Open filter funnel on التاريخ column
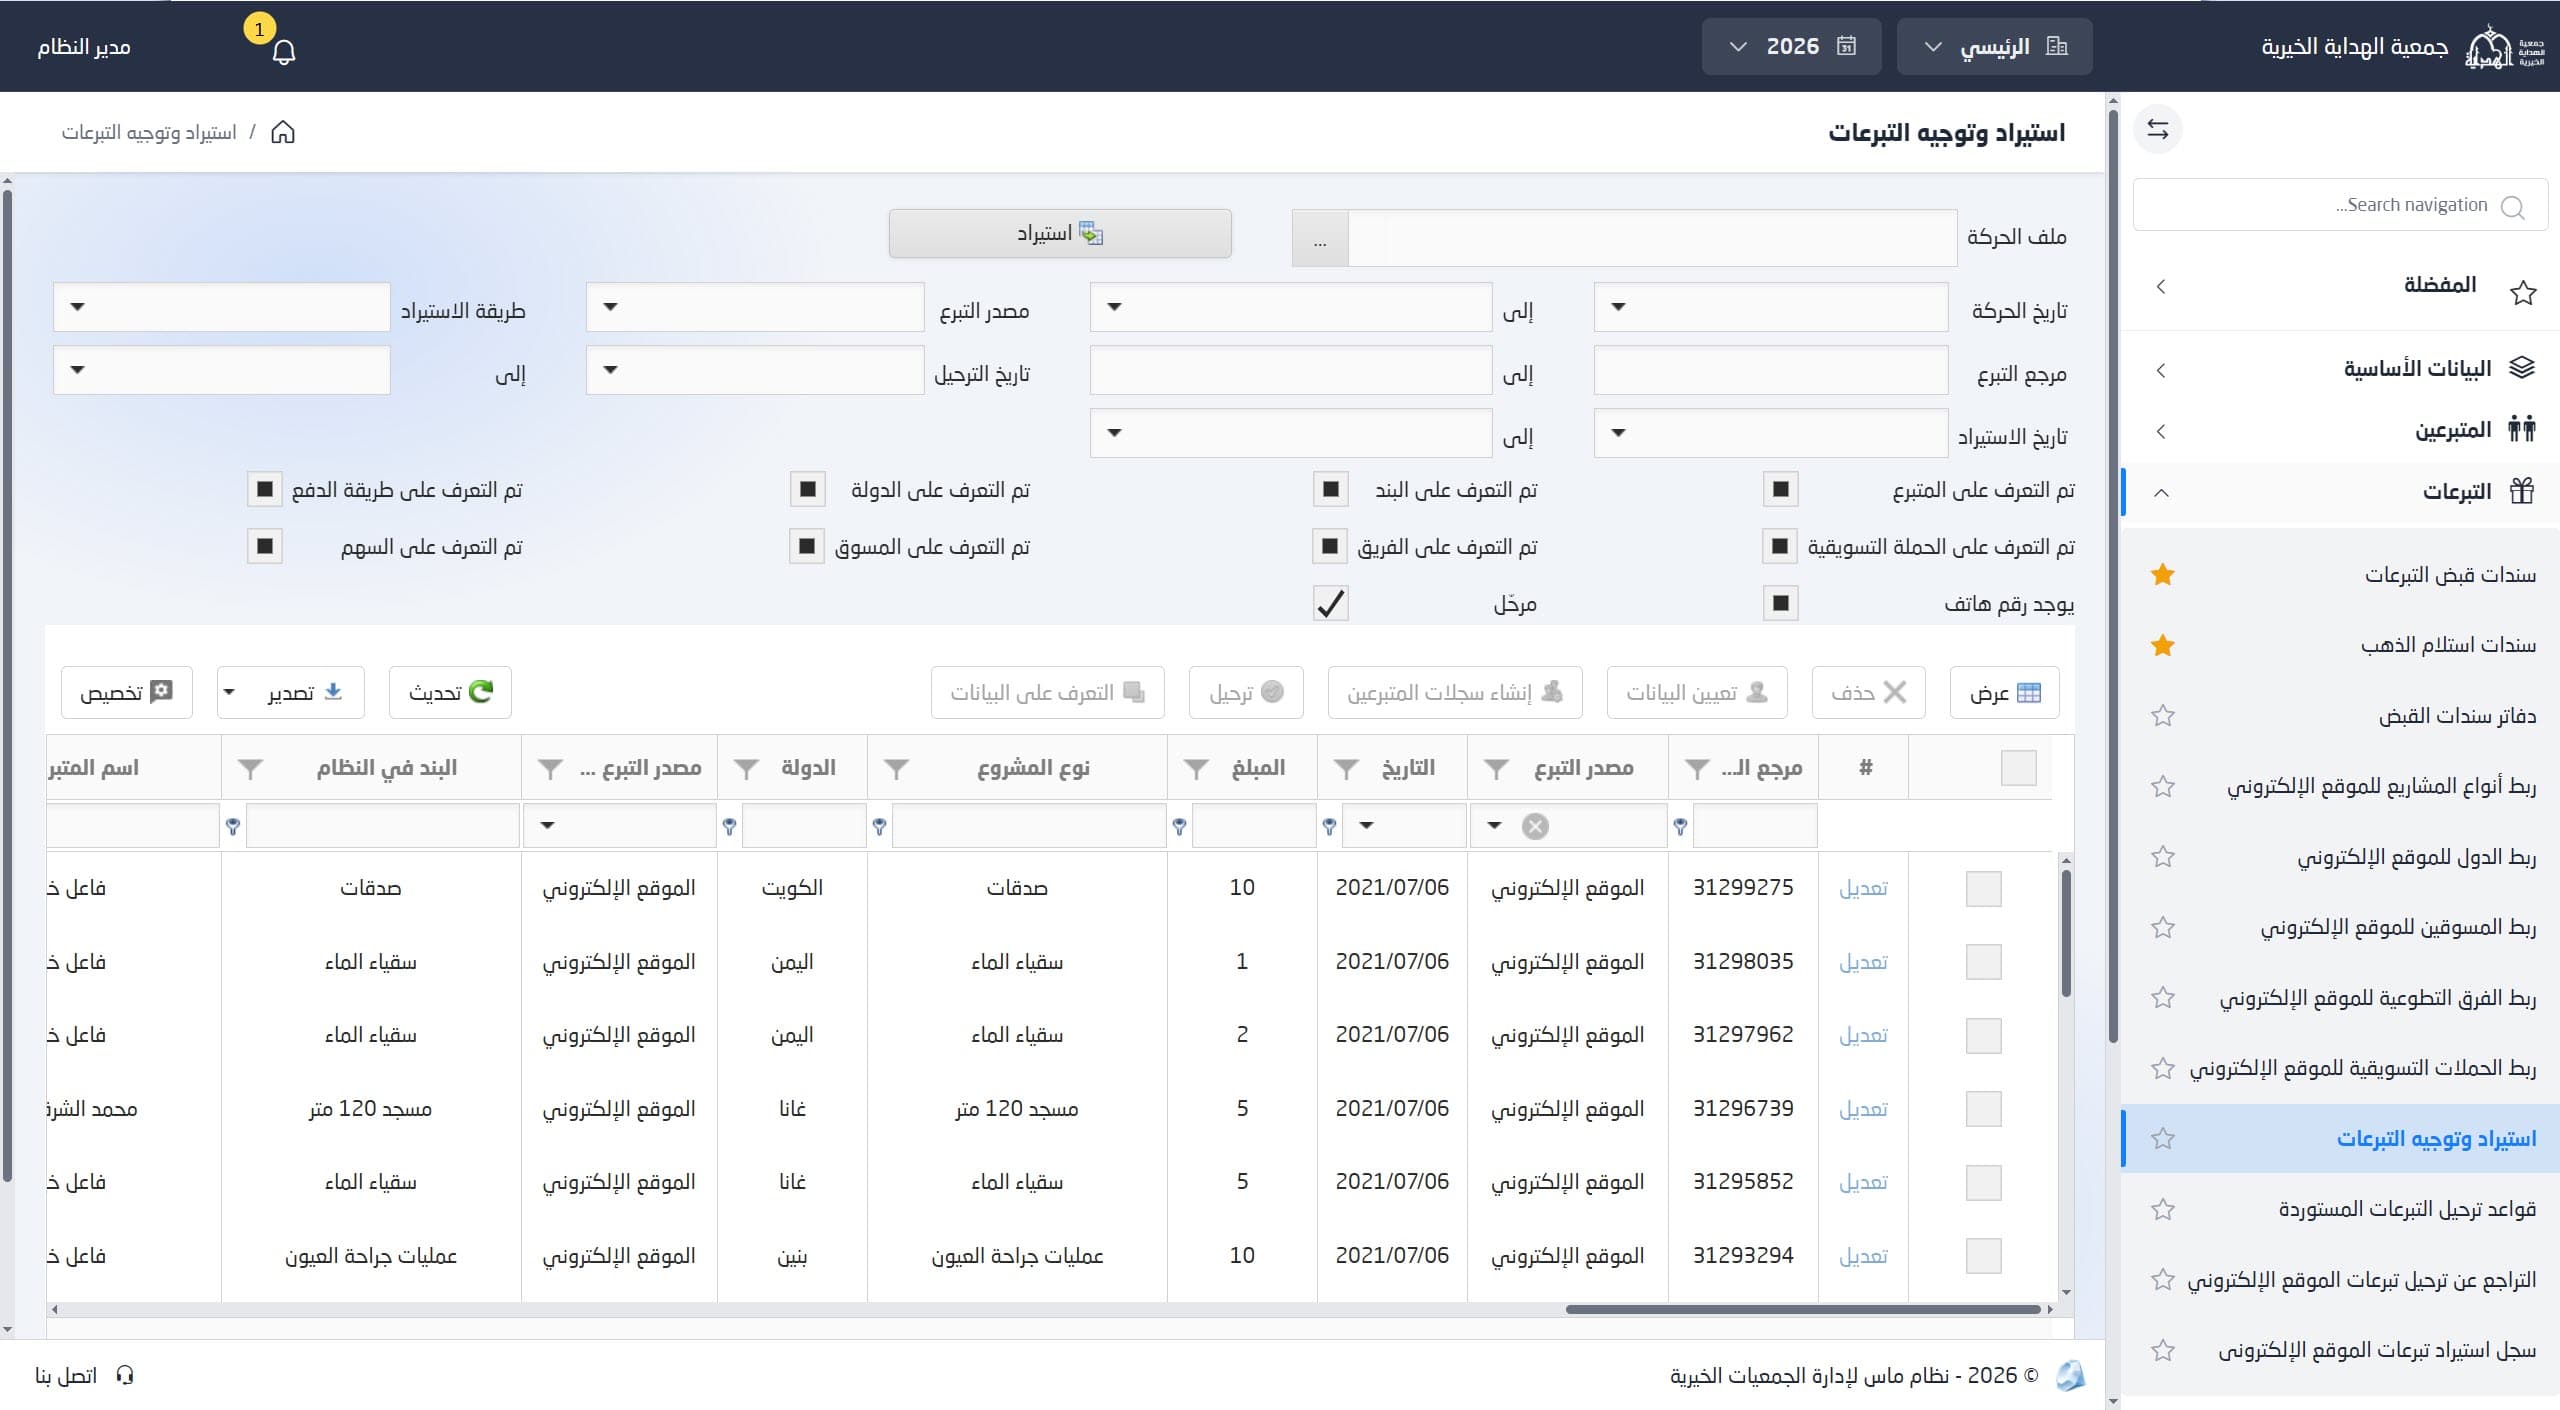The image size is (2560, 1410). pos(1346,768)
